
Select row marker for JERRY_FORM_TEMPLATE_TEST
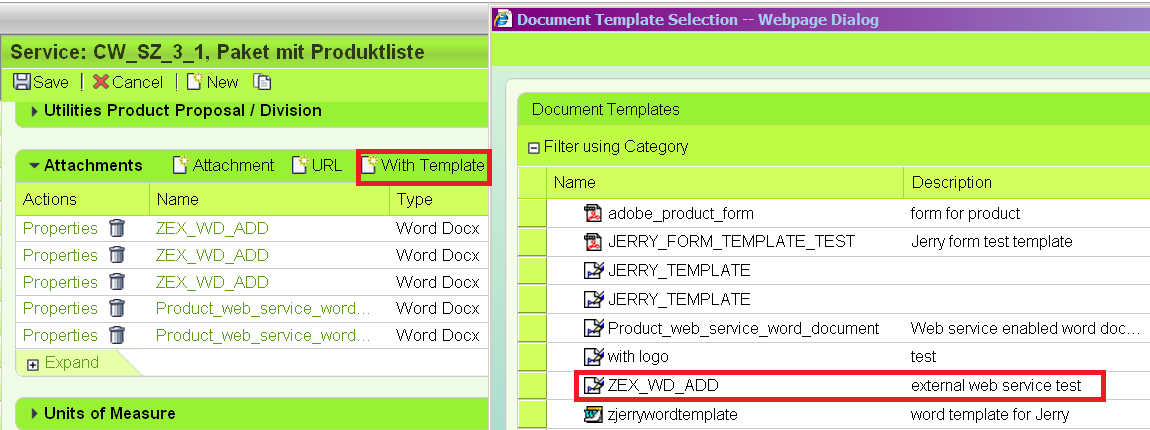point(532,241)
